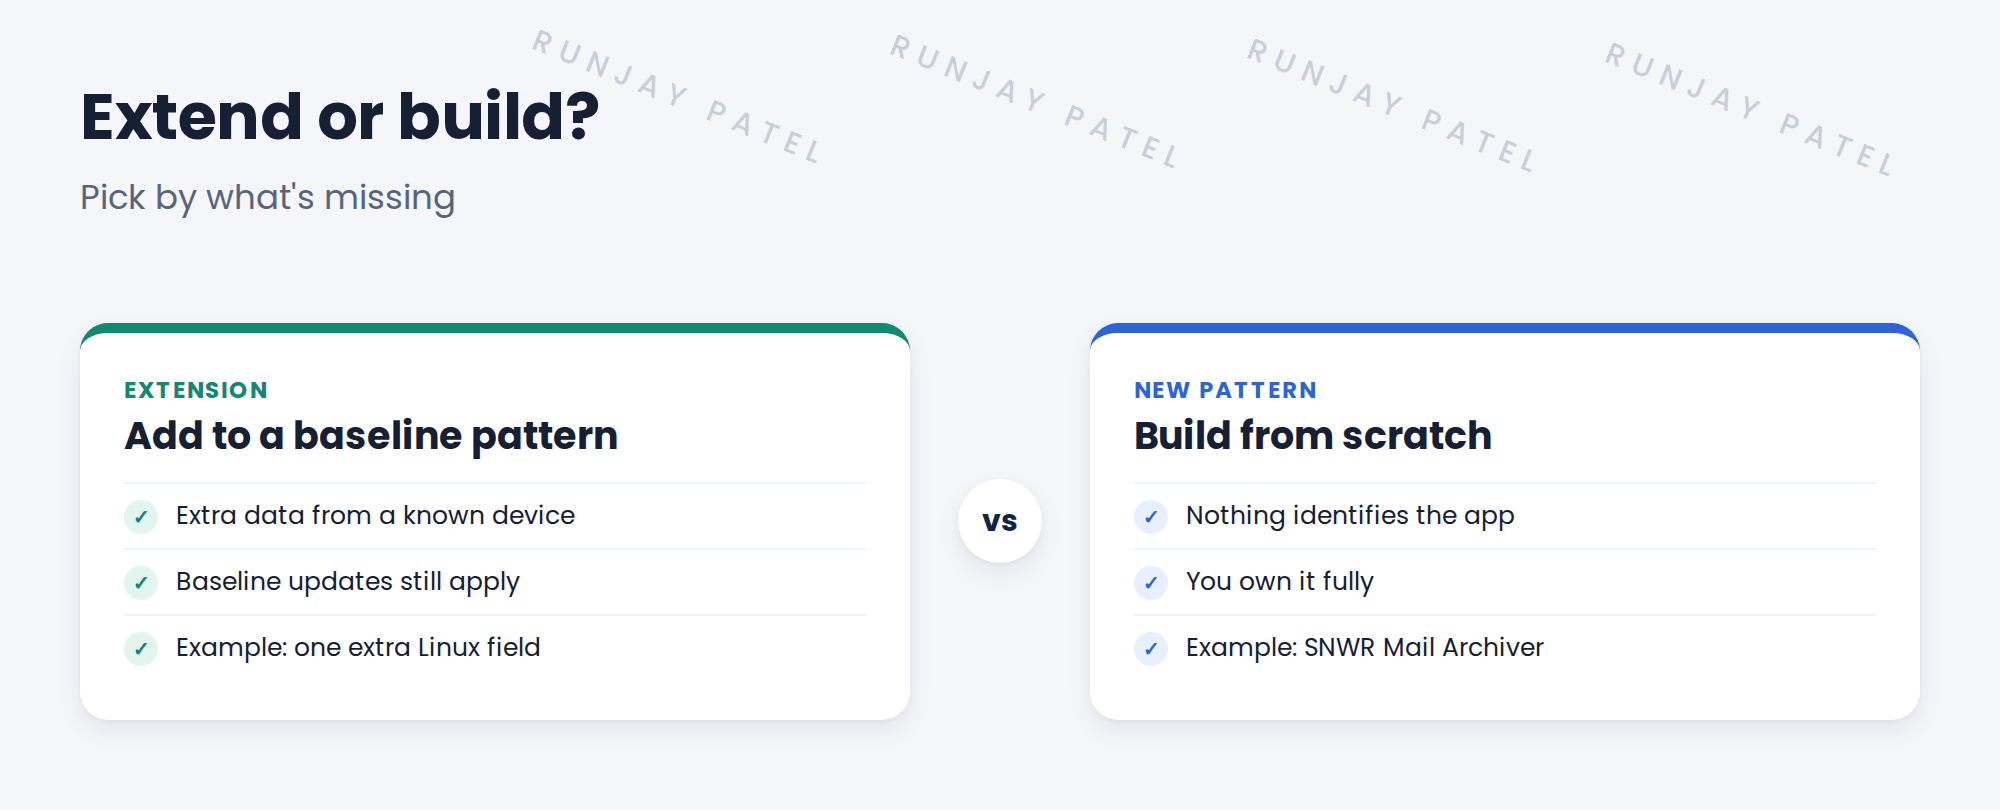Viewport: 2000px width, 810px height.
Task: Click the round 'vs' badge
Action: pos(1000,521)
